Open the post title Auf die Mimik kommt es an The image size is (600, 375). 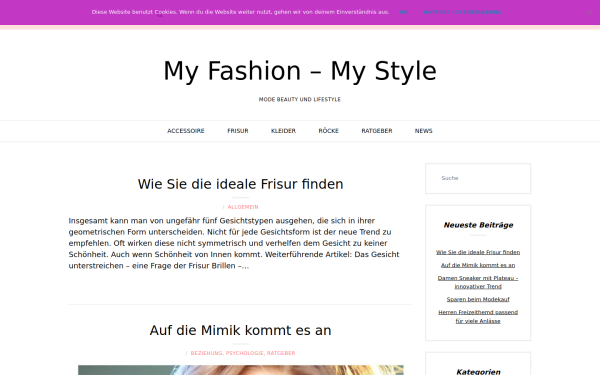coord(240,330)
